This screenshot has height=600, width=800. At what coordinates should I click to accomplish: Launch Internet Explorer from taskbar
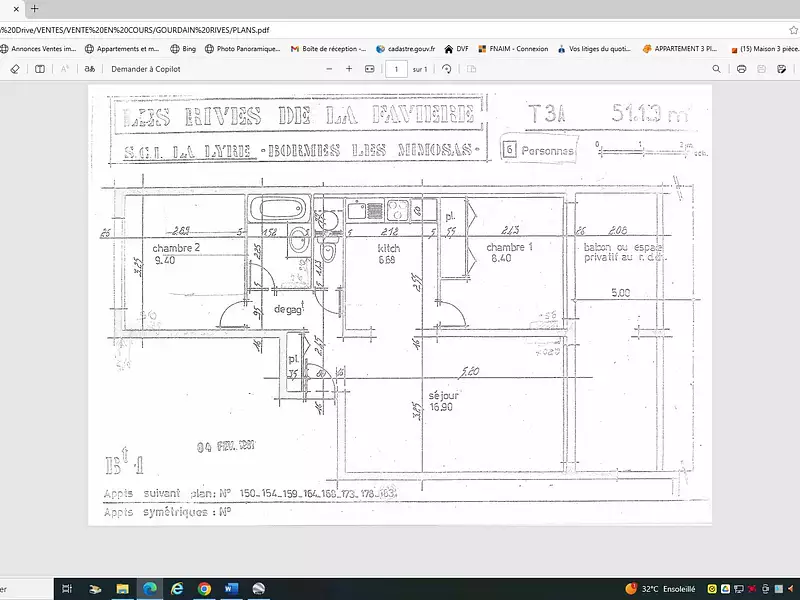[x=177, y=589]
